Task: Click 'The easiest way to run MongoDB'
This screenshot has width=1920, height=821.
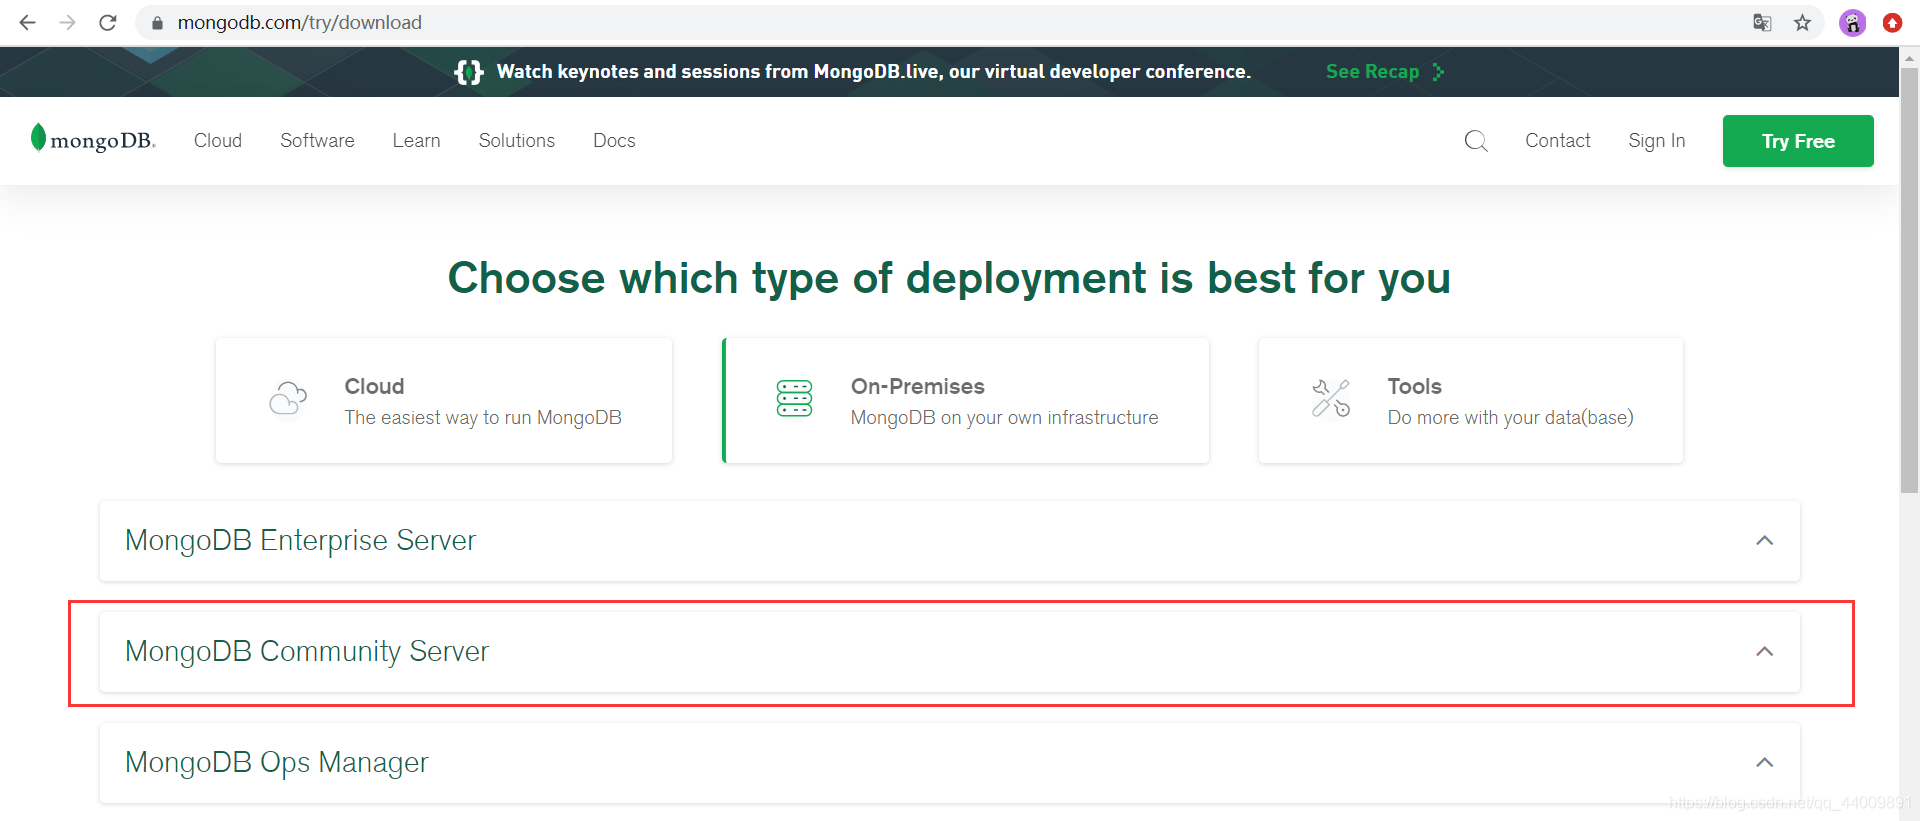Action: coord(483,418)
